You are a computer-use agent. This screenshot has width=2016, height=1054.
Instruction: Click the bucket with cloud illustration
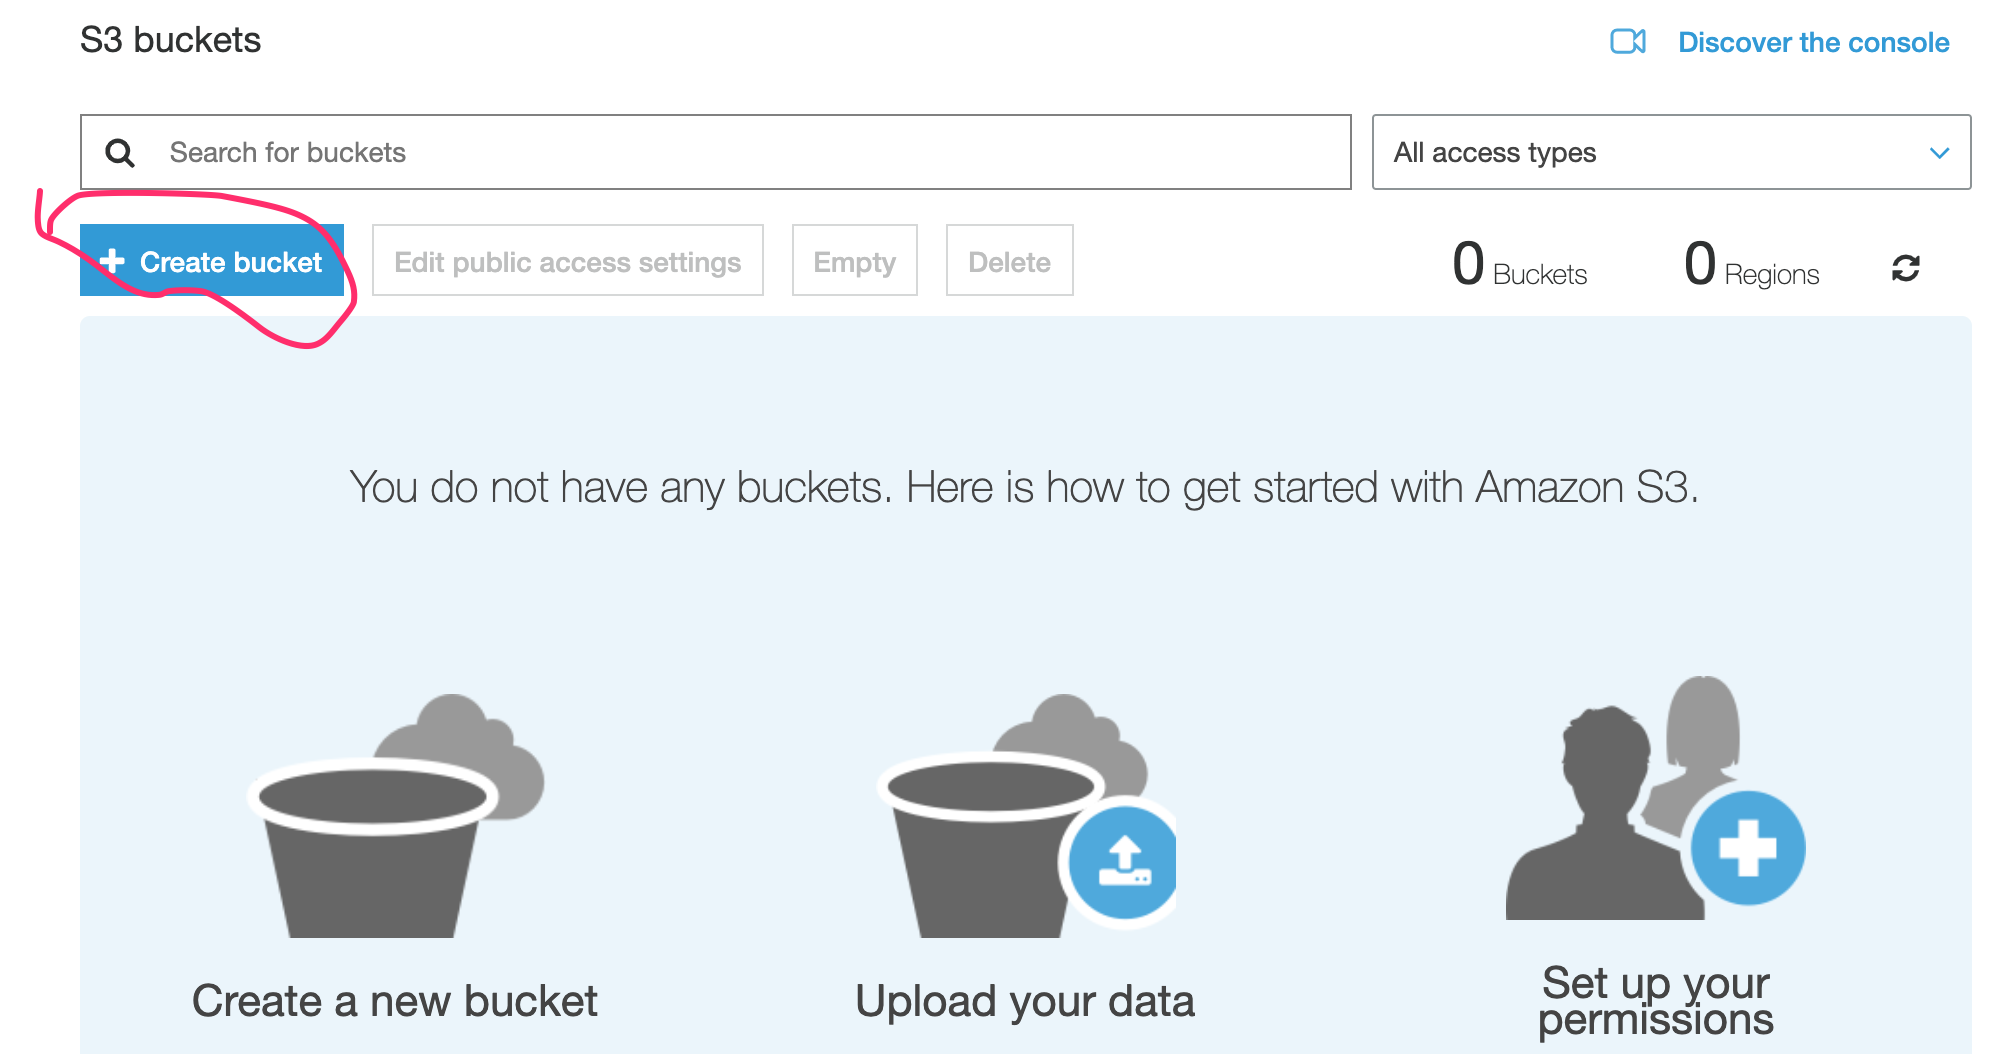(x=395, y=815)
